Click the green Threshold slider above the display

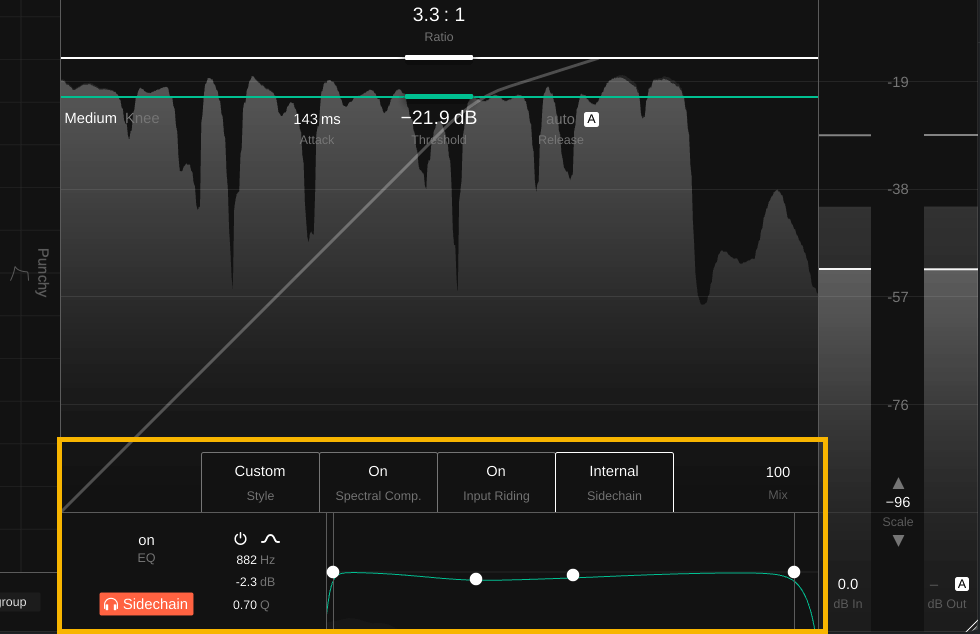tap(438, 96)
